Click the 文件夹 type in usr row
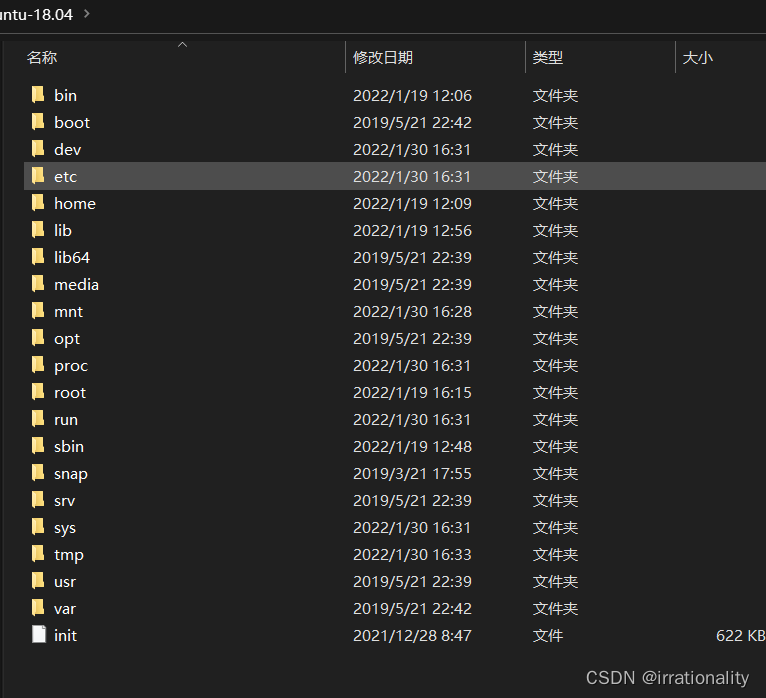This screenshot has height=698, width=766. 555,582
